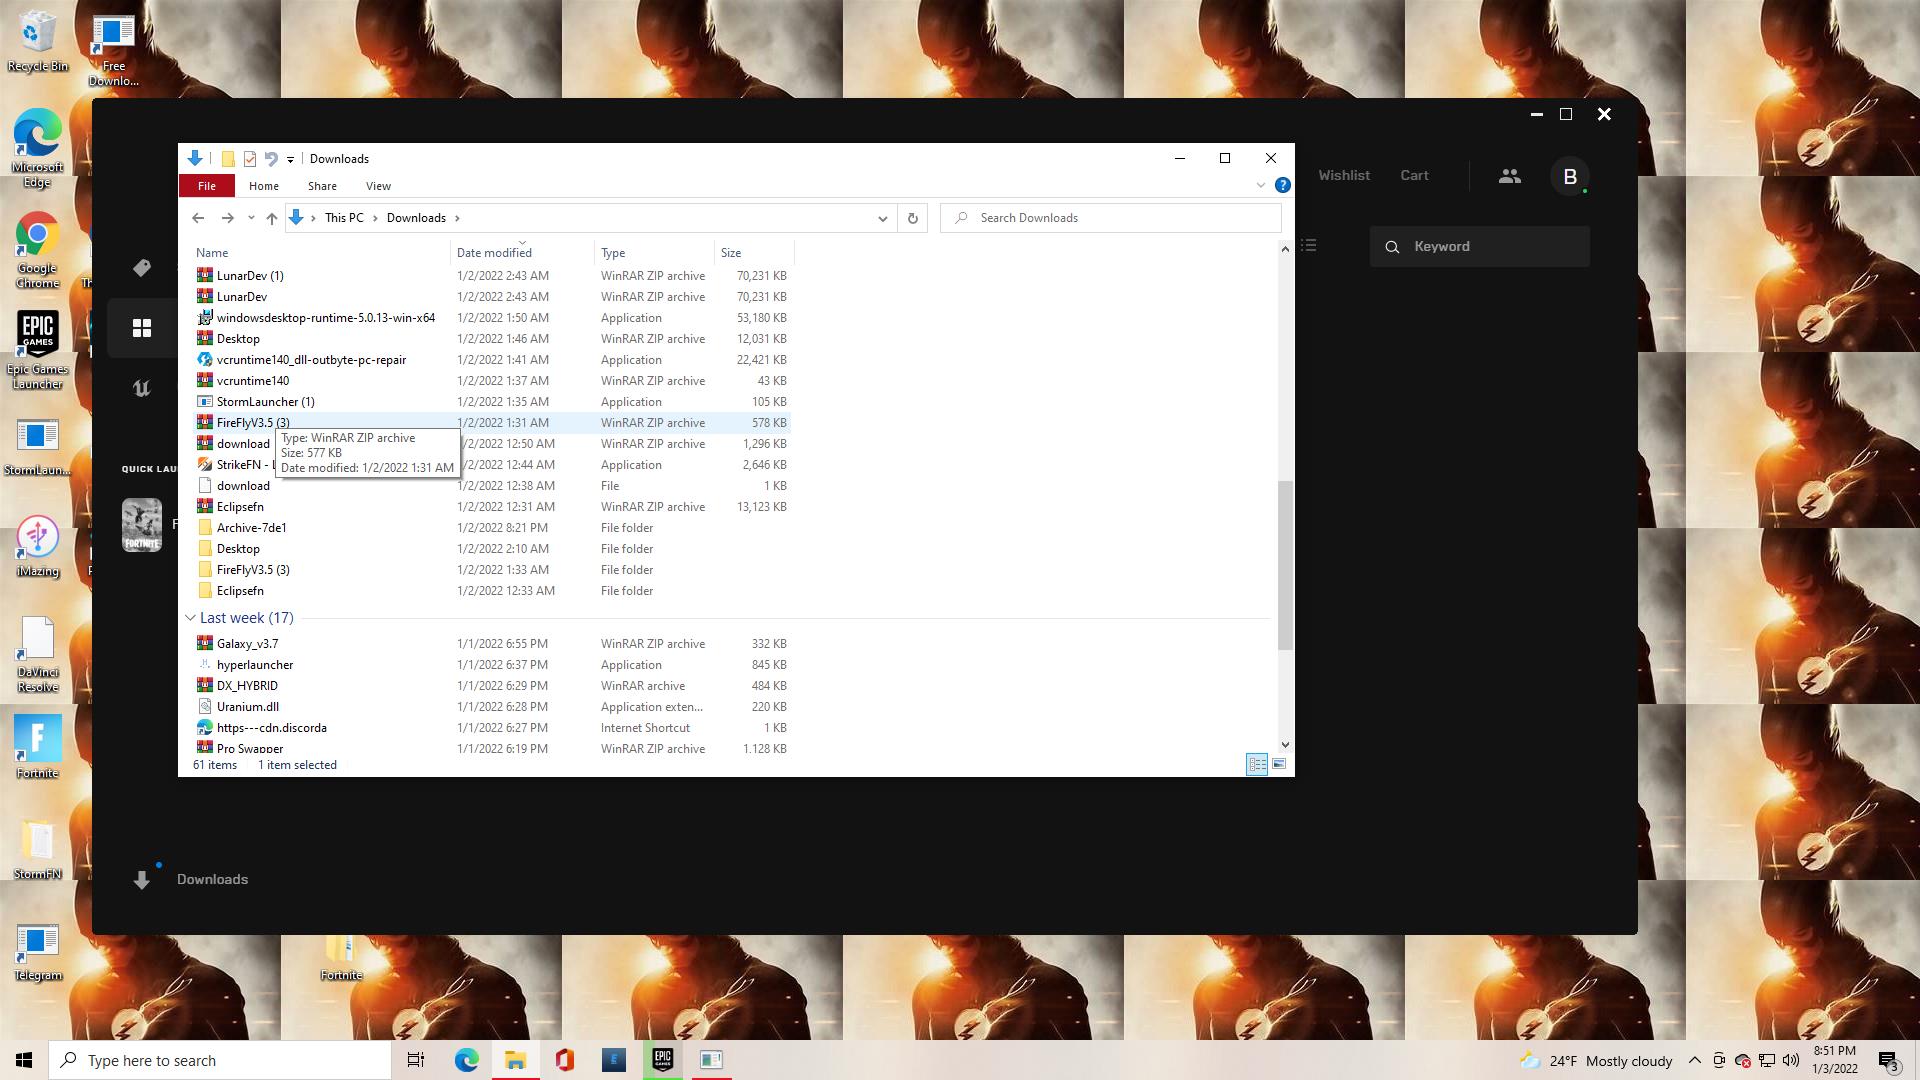This screenshot has height=1080, width=1920.
Task: Expand the Explorer ribbon chevron
Action: click(1260, 186)
